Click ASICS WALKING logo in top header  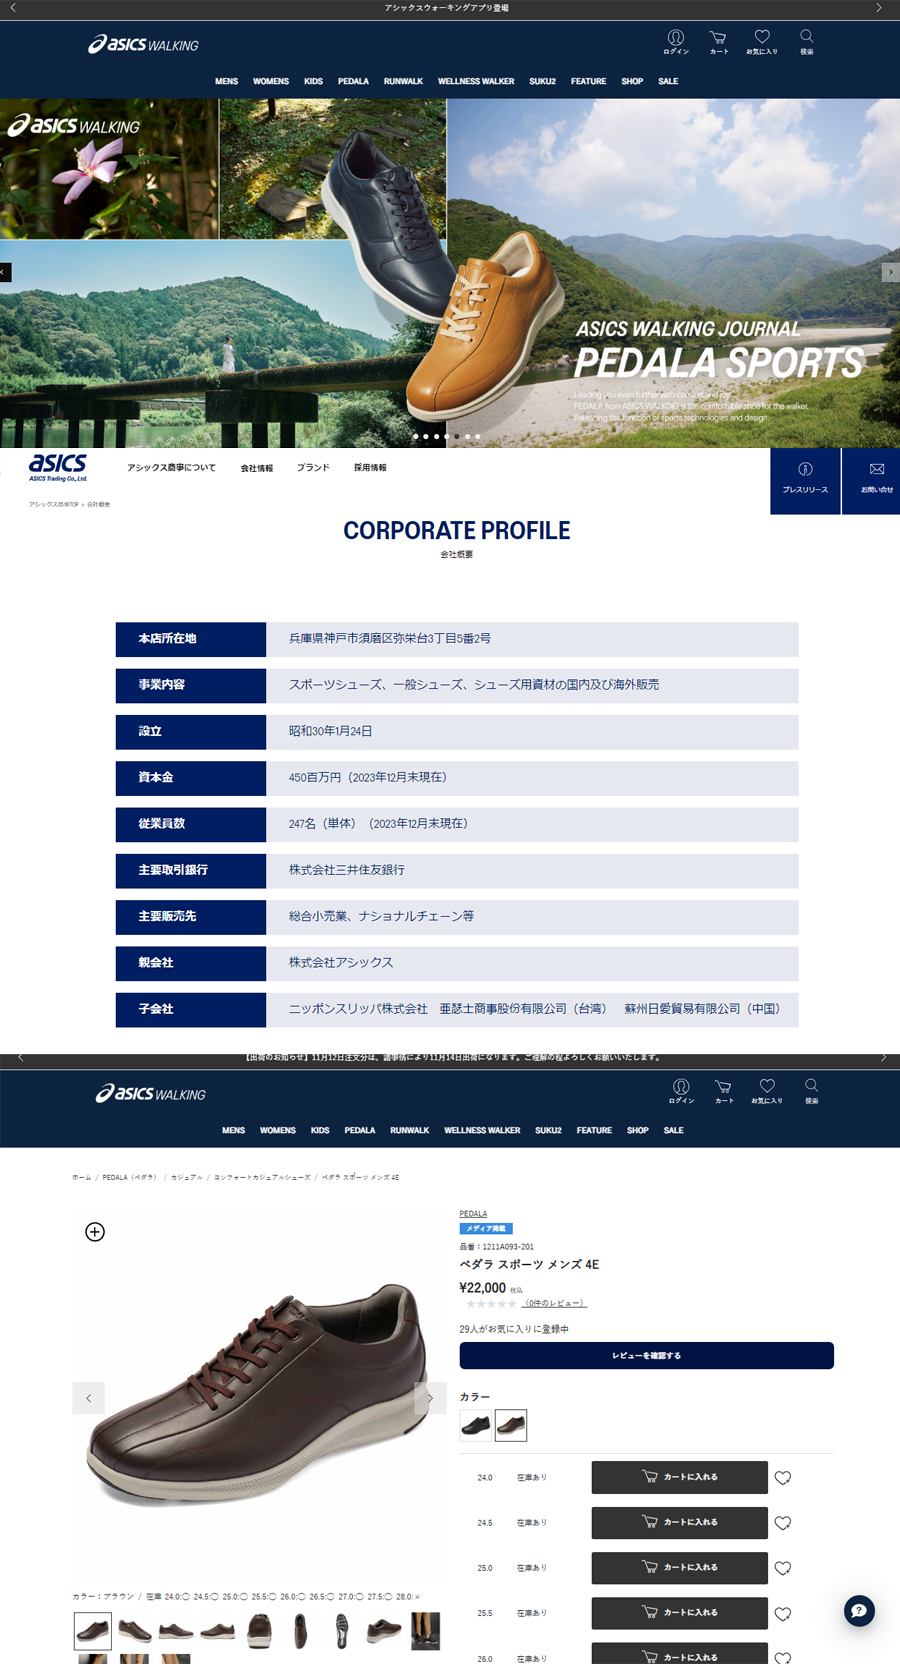(x=143, y=44)
